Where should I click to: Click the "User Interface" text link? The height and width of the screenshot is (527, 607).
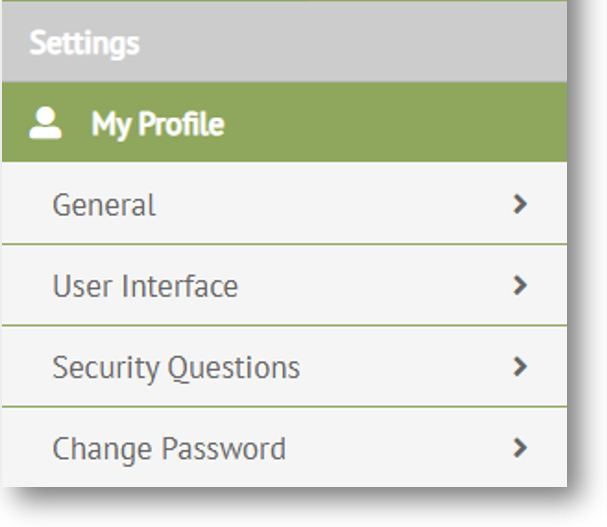coord(145,286)
